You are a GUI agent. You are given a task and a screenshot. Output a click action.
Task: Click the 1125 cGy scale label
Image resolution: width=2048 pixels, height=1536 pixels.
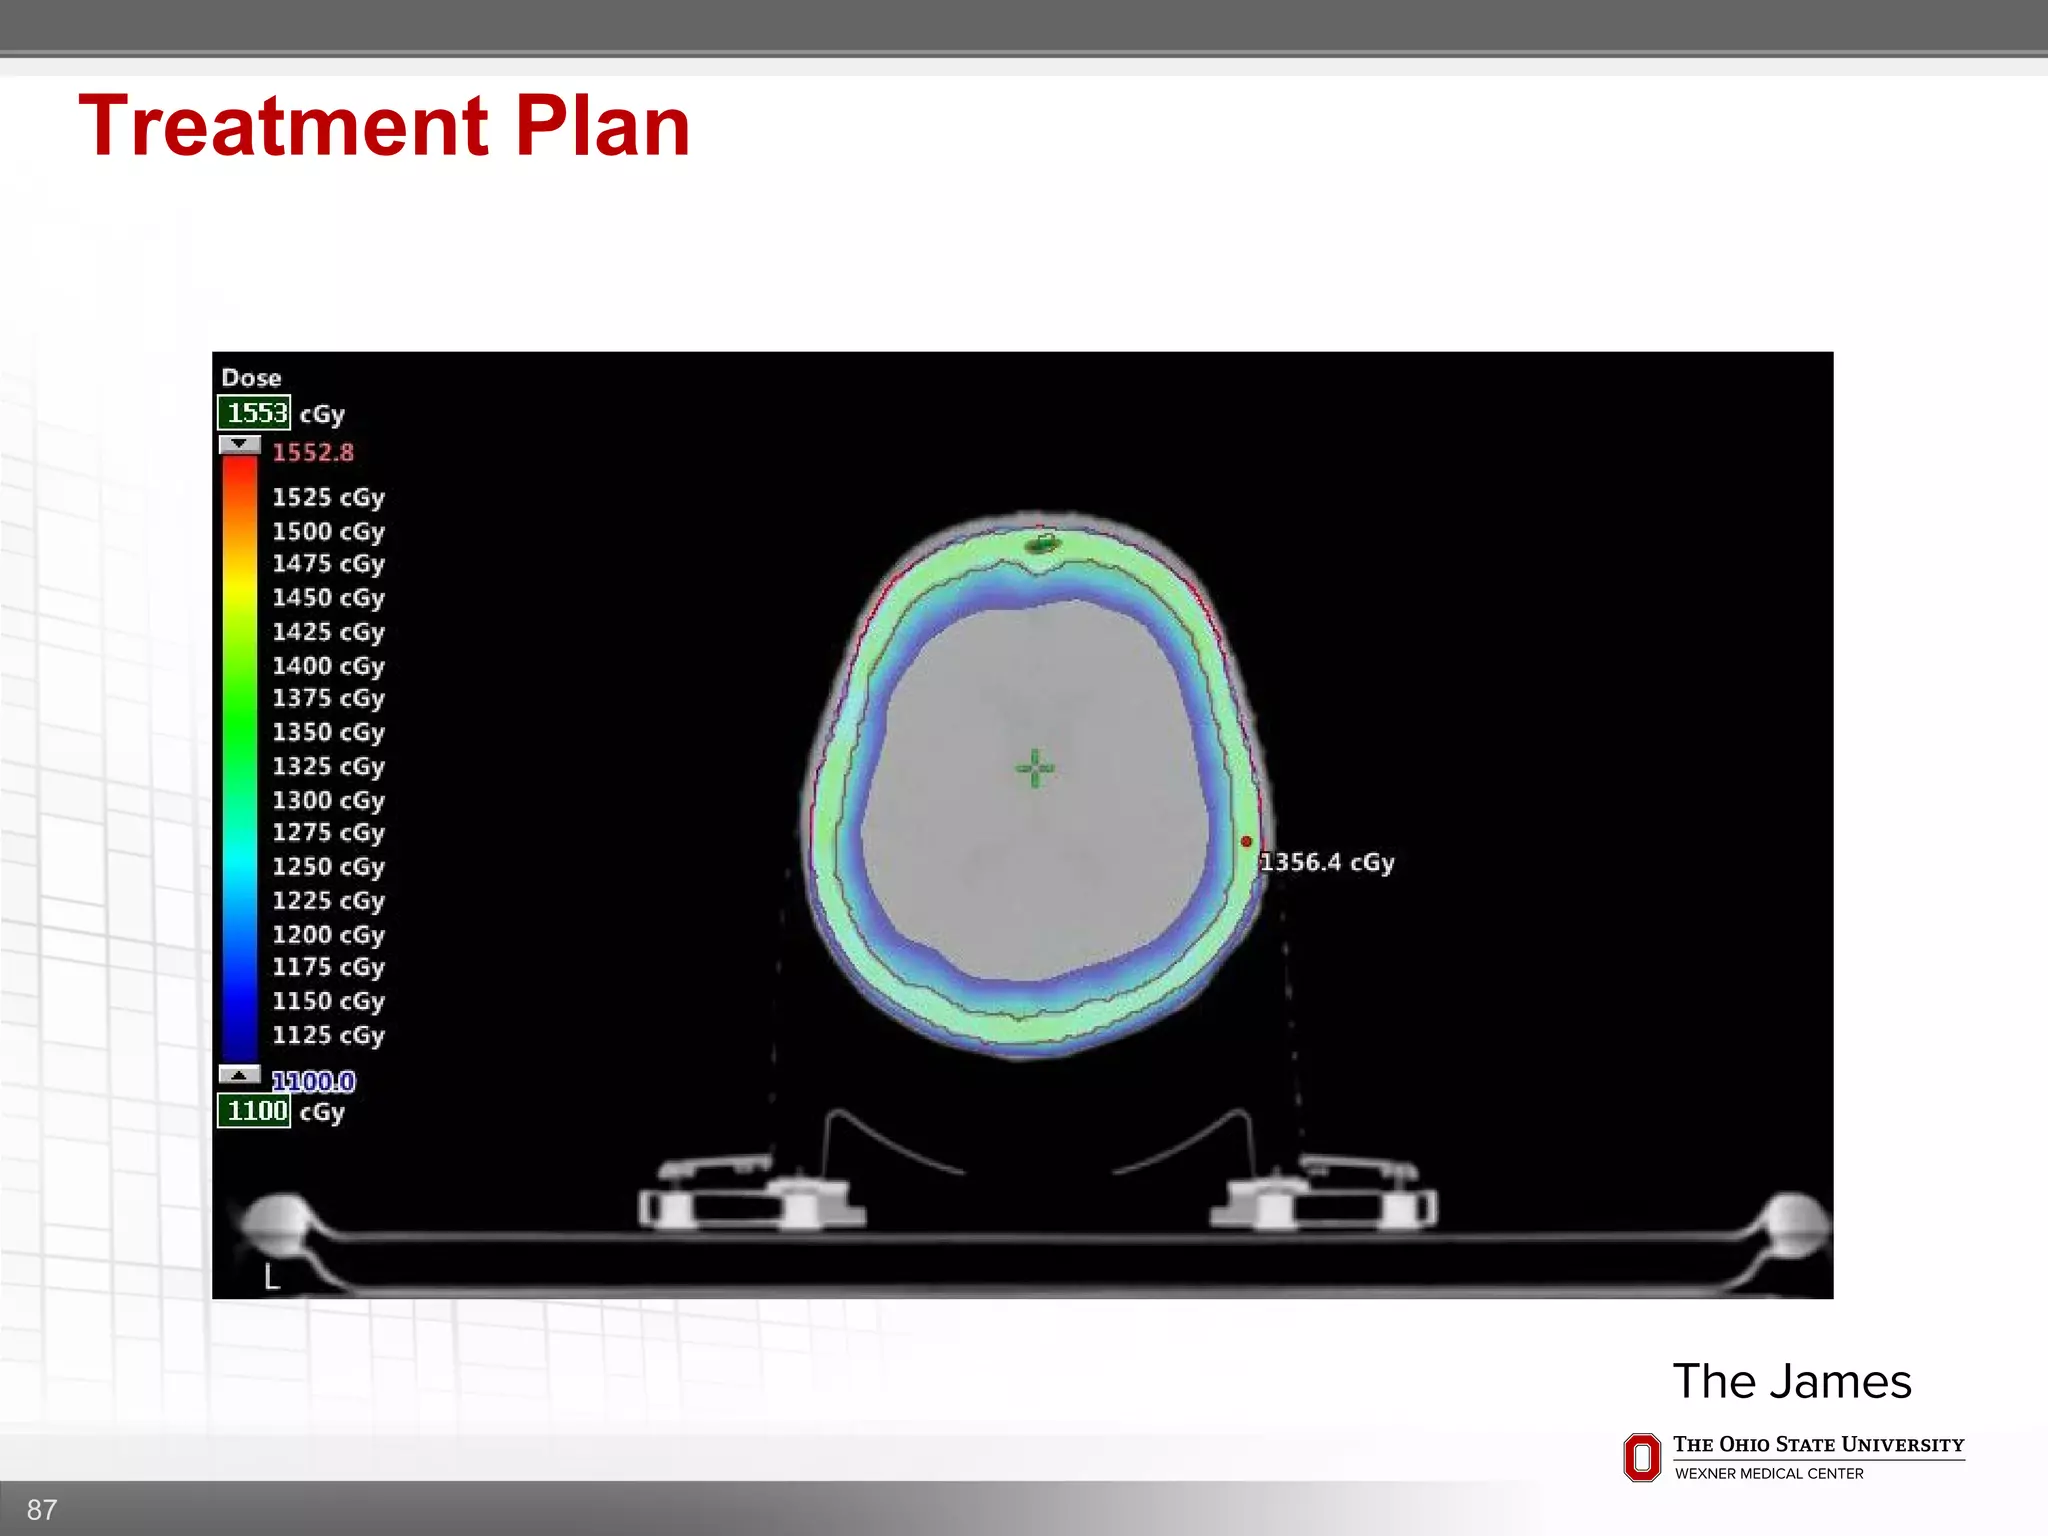328,1036
